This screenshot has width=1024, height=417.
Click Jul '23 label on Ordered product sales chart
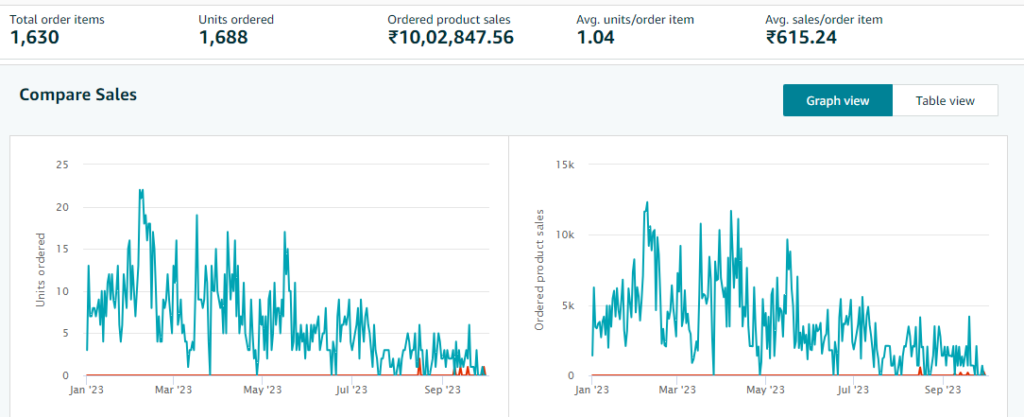click(x=850, y=390)
